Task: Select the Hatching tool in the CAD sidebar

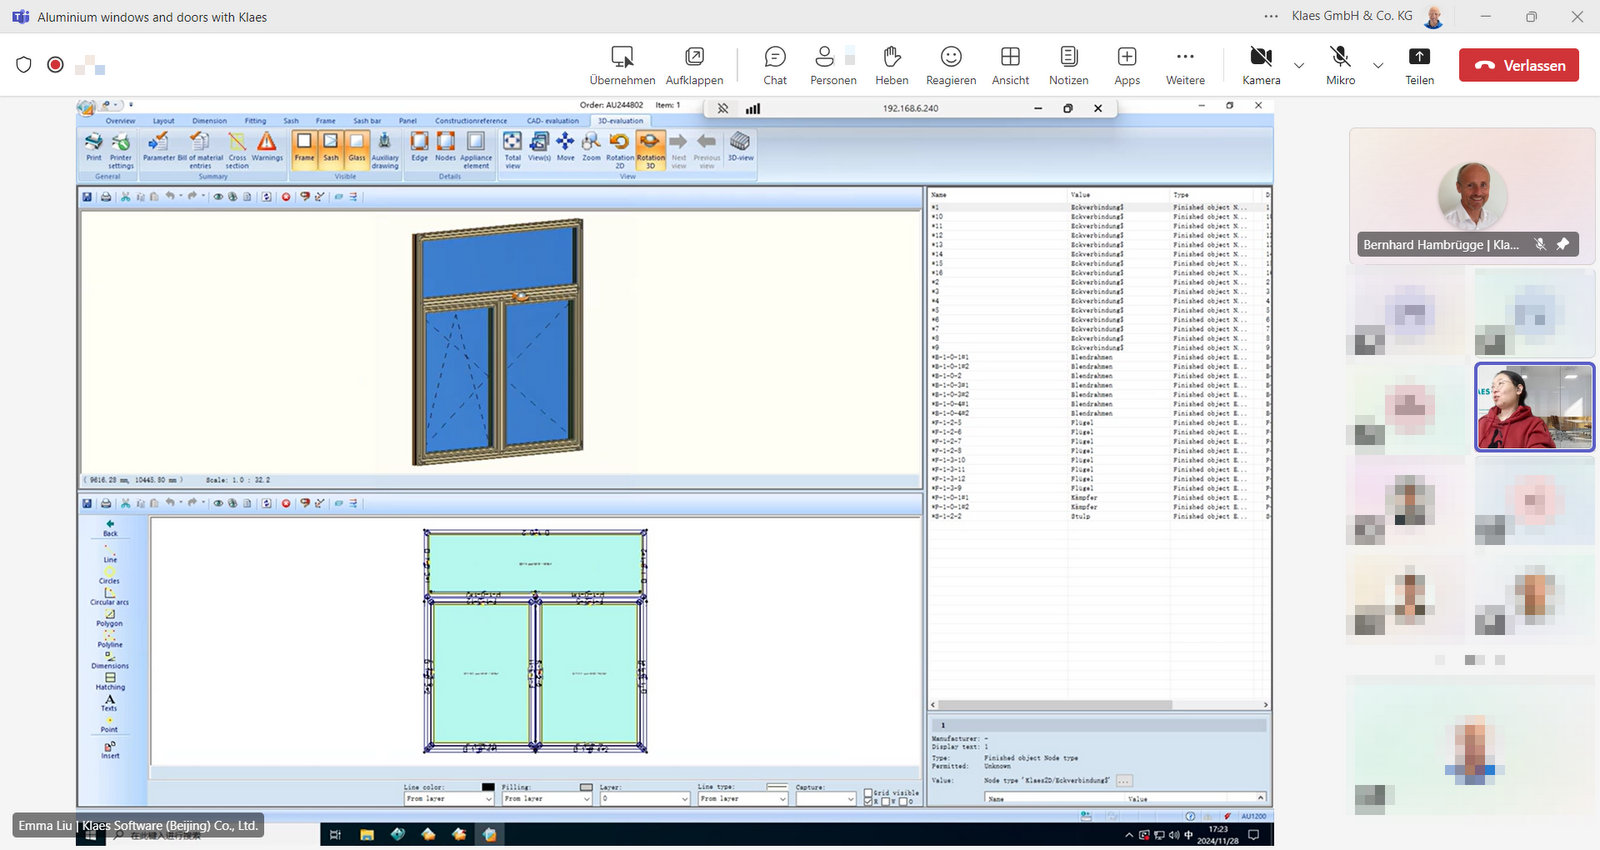Action: click(110, 681)
